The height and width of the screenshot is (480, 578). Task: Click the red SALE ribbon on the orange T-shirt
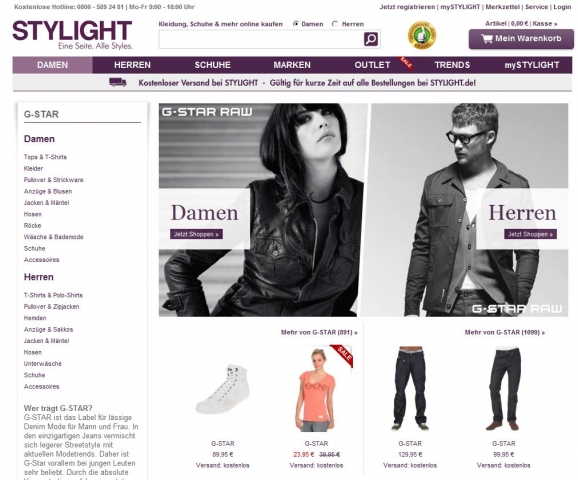(x=342, y=355)
